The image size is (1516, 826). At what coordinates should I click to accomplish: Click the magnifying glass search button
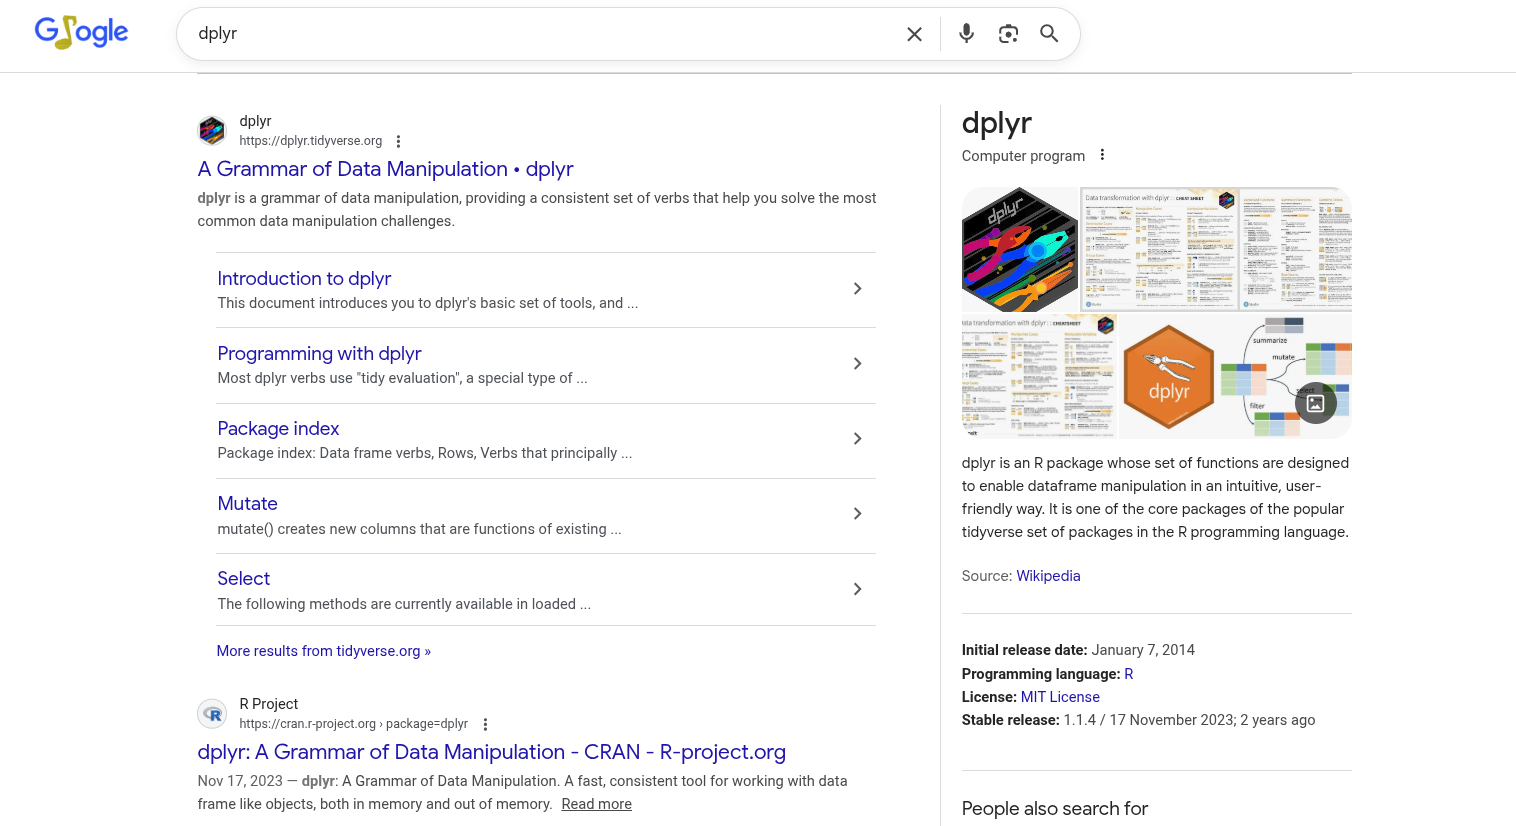click(x=1049, y=34)
